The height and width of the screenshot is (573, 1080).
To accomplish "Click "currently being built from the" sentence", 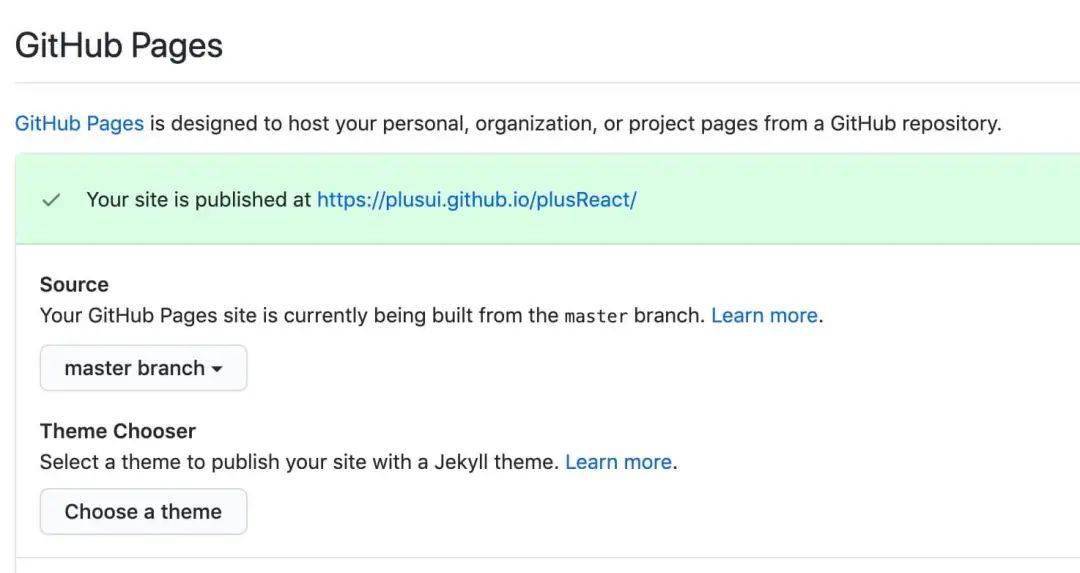I will coord(421,316).
